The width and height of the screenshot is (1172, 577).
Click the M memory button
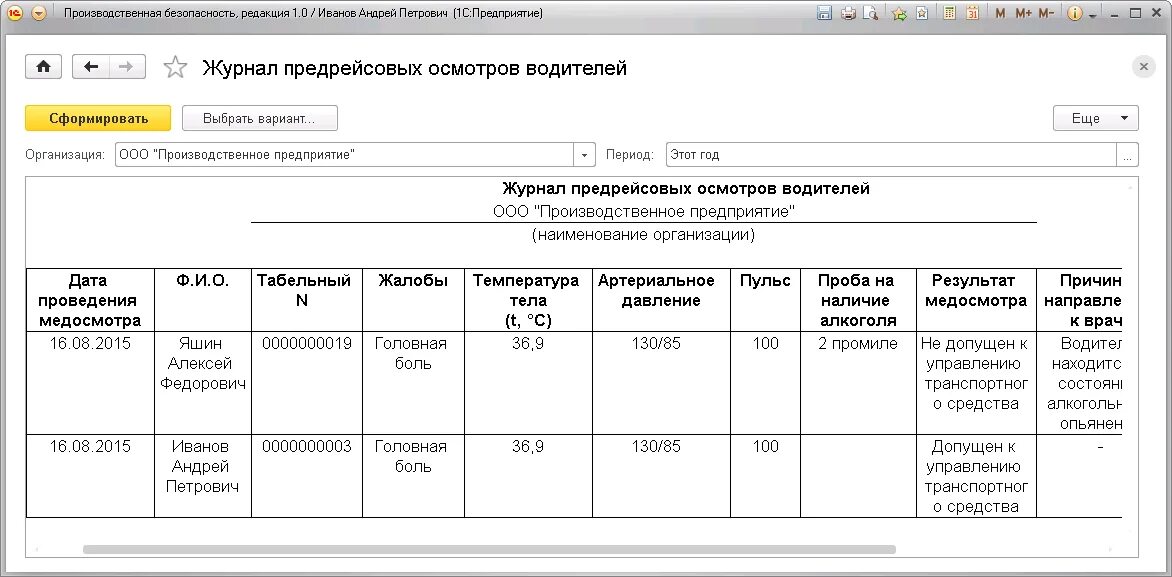tap(1000, 13)
